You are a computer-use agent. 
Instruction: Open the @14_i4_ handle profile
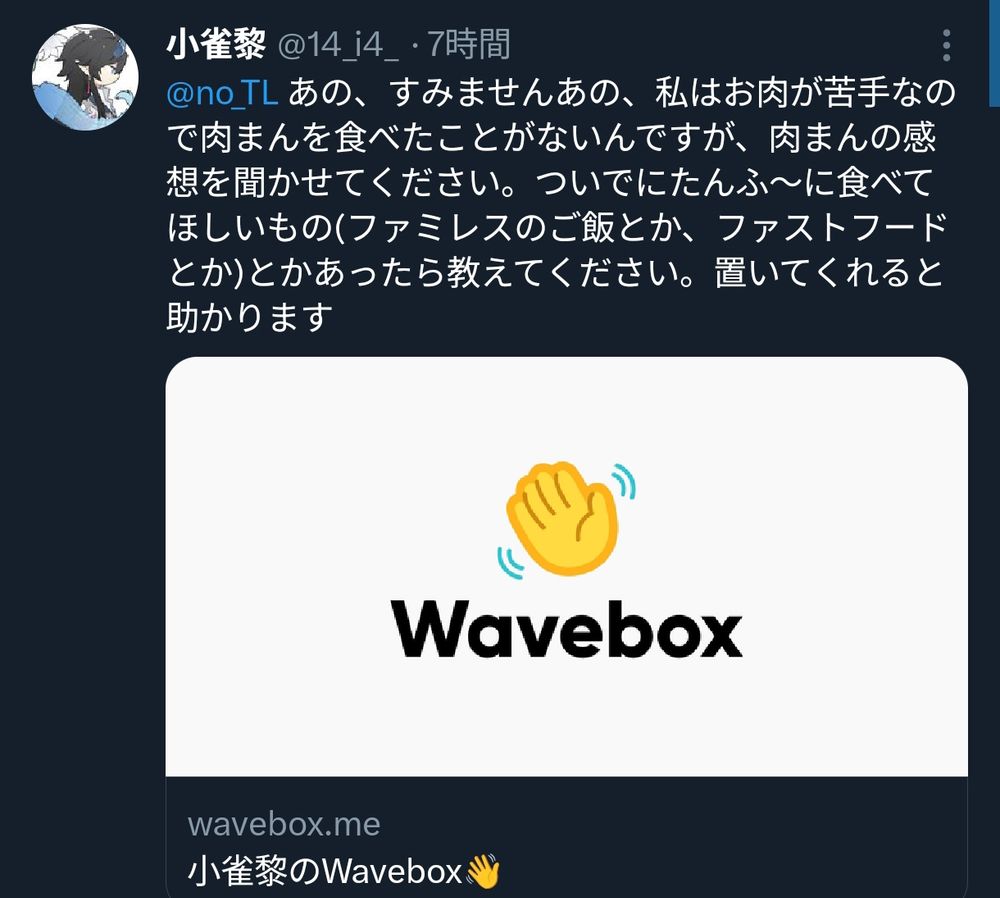(x=338, y=45)
